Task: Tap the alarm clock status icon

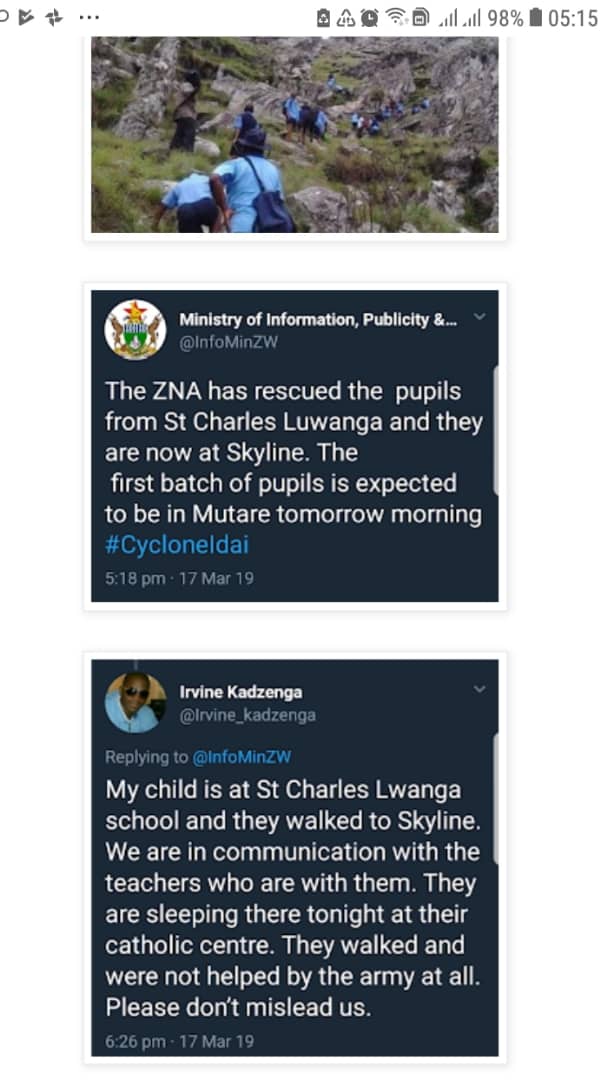Action: (x=369, y=18)
